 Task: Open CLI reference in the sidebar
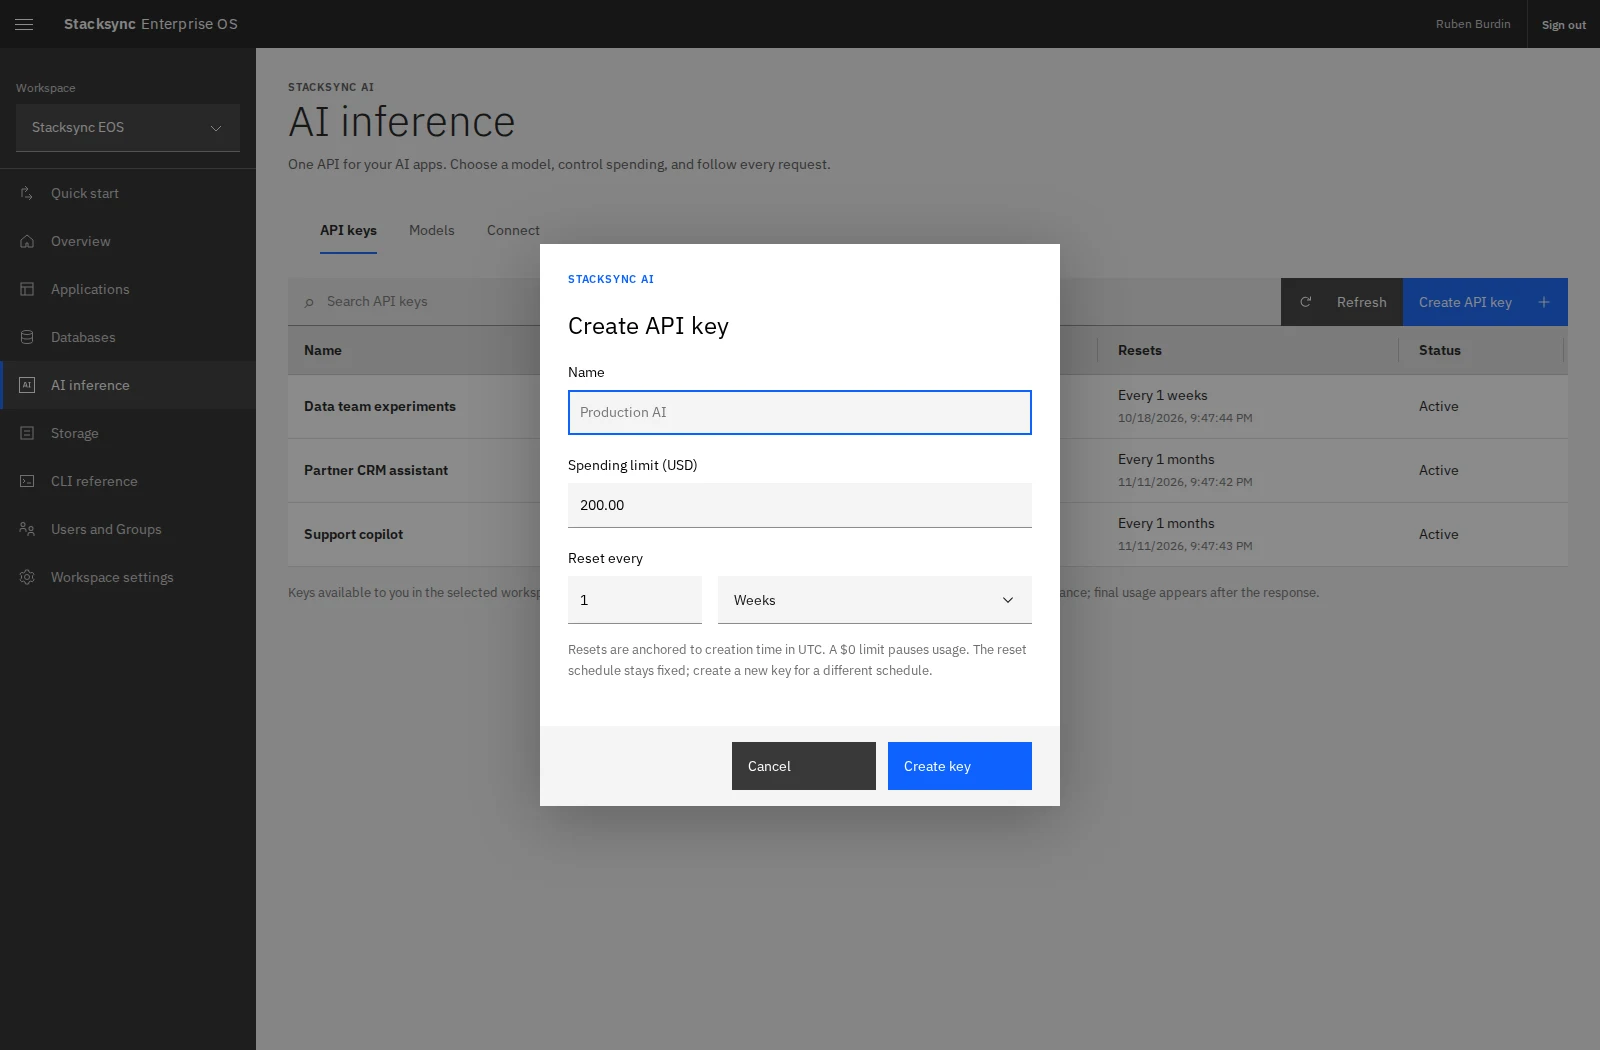tap(128, 481)
